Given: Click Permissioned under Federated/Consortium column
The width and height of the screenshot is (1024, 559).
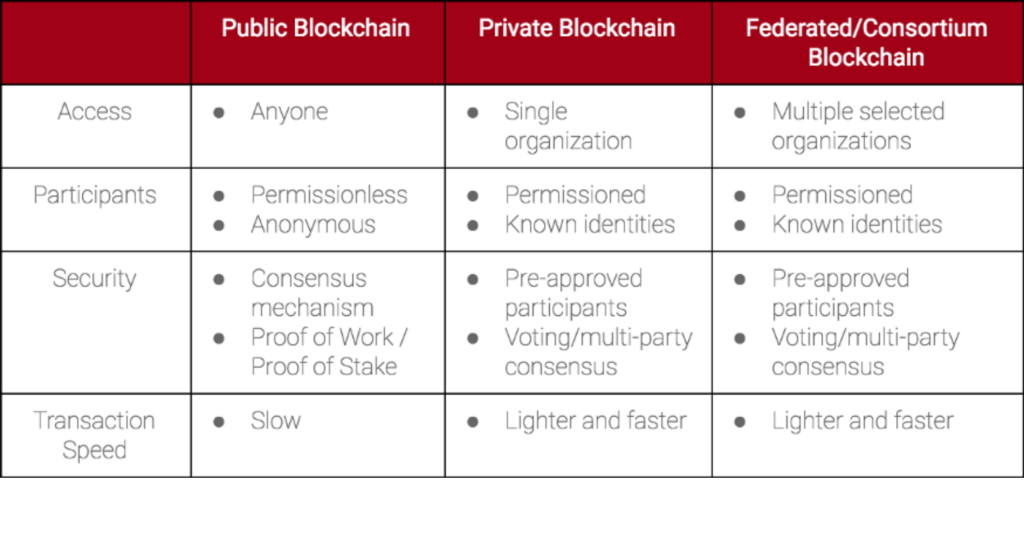Looking at the screenshot, I should [842, 195].
